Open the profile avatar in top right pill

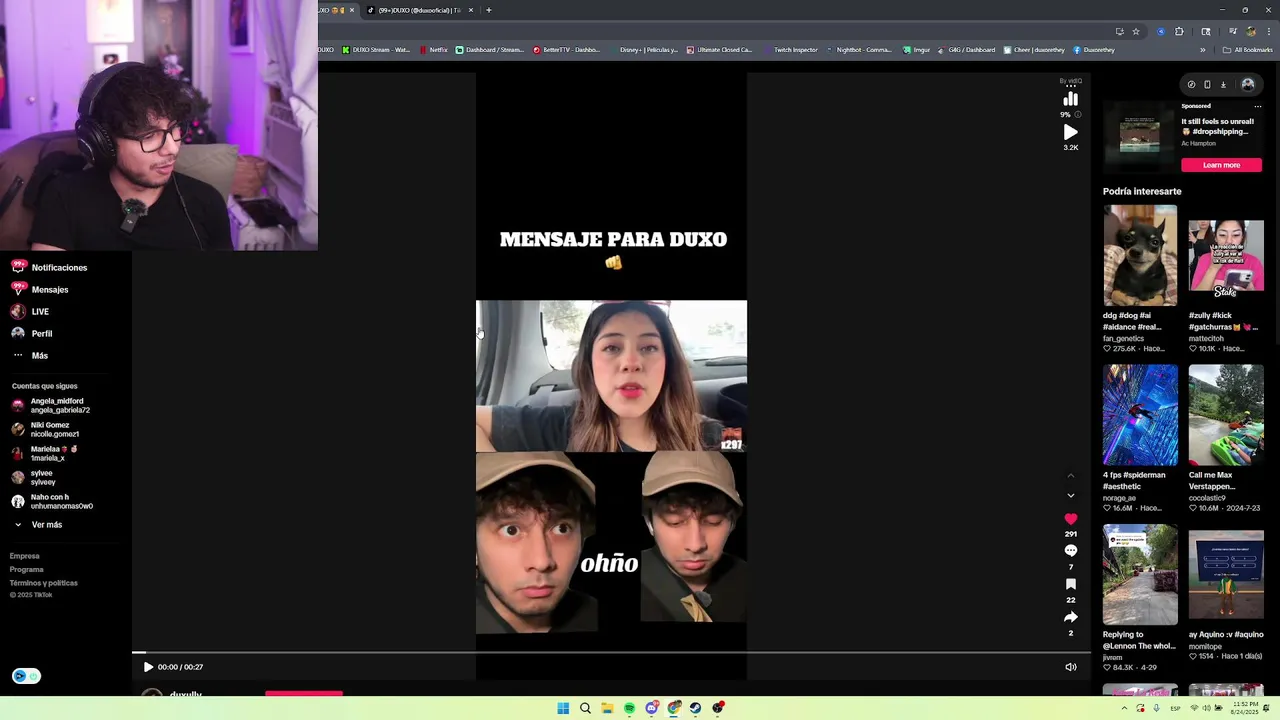pyautogui.click(x=1247, y=85)
